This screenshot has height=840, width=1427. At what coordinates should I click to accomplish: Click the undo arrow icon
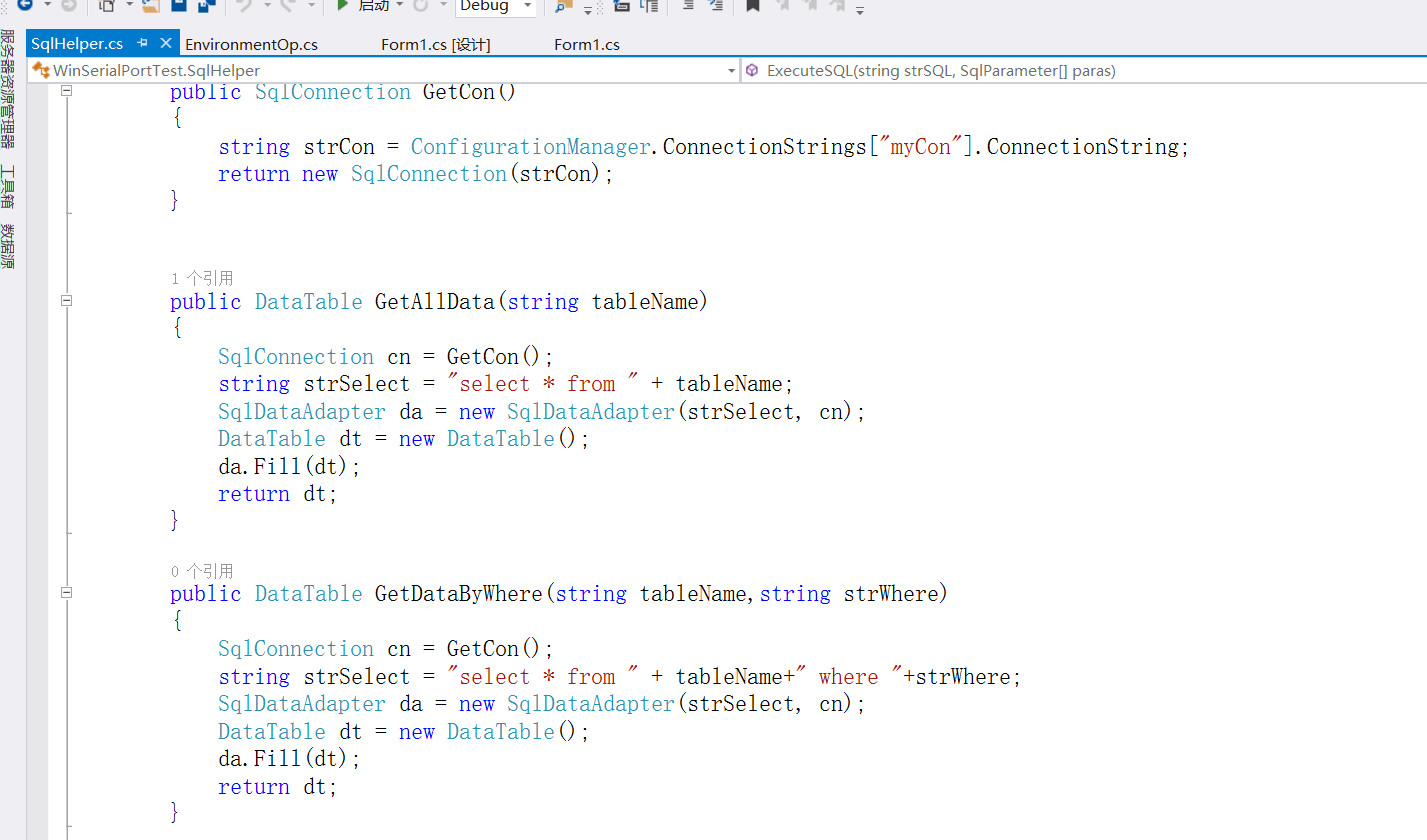coord(245,5)
